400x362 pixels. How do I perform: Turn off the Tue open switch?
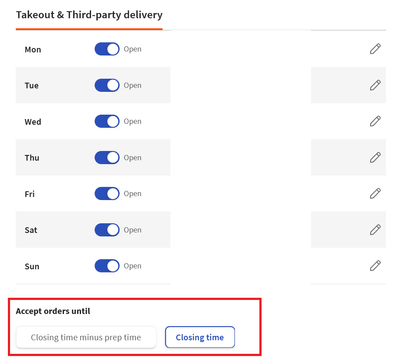pyautogui.click(x=107, y=85)
